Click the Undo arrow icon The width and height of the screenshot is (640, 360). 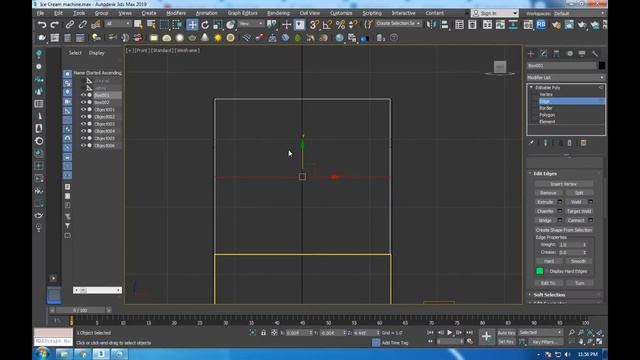(42, 25)
